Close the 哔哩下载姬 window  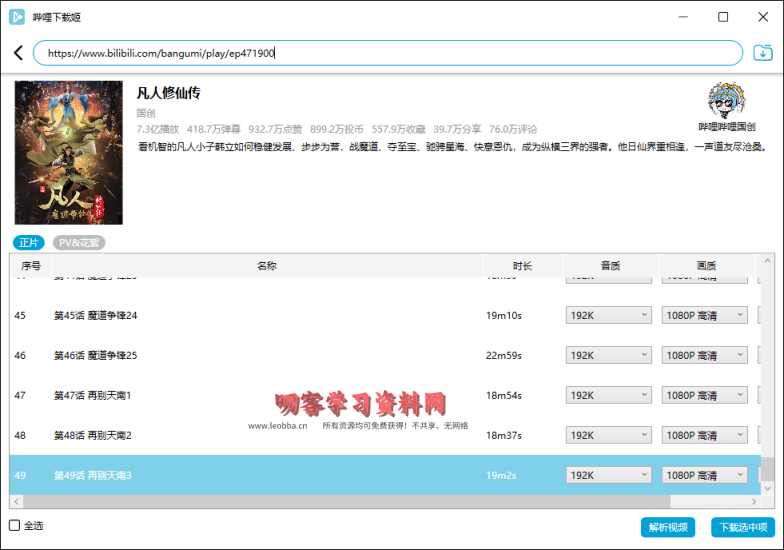[763, 17]
